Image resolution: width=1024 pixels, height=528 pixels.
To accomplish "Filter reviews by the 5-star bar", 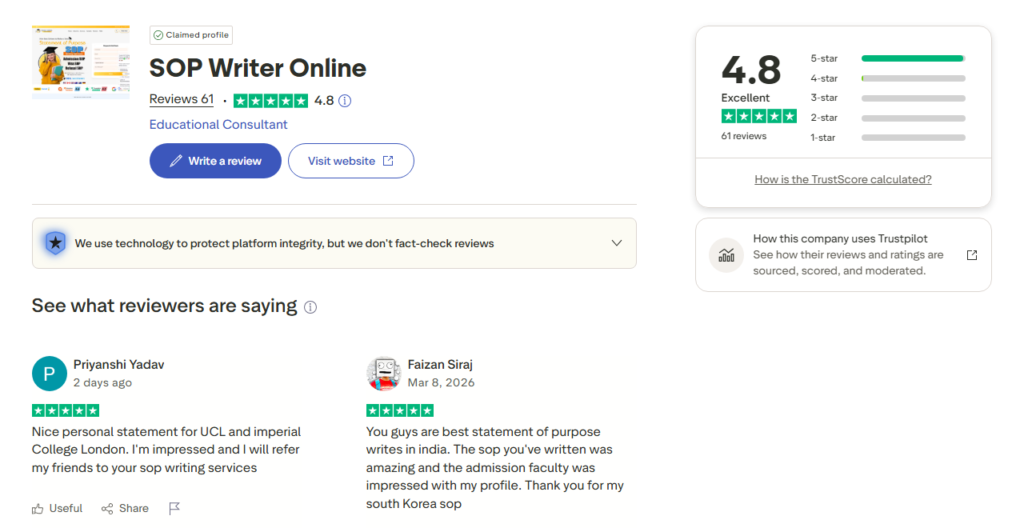I will (x=912, y=58).
